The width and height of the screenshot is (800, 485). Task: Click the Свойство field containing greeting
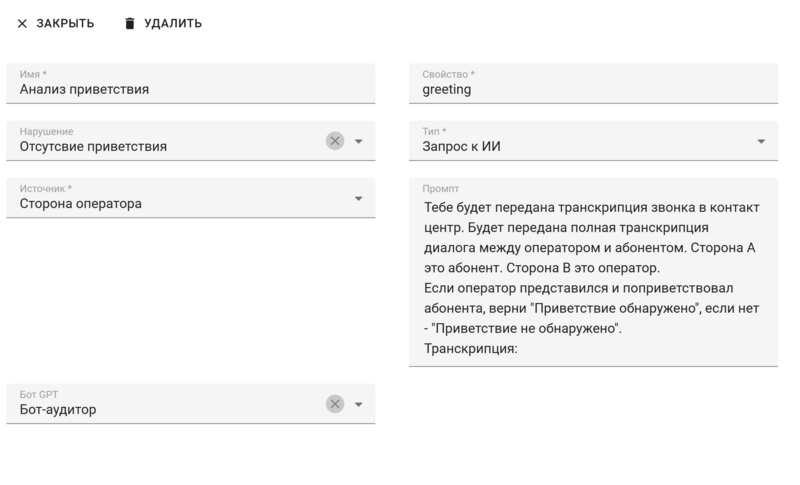(x=592, y=89)
